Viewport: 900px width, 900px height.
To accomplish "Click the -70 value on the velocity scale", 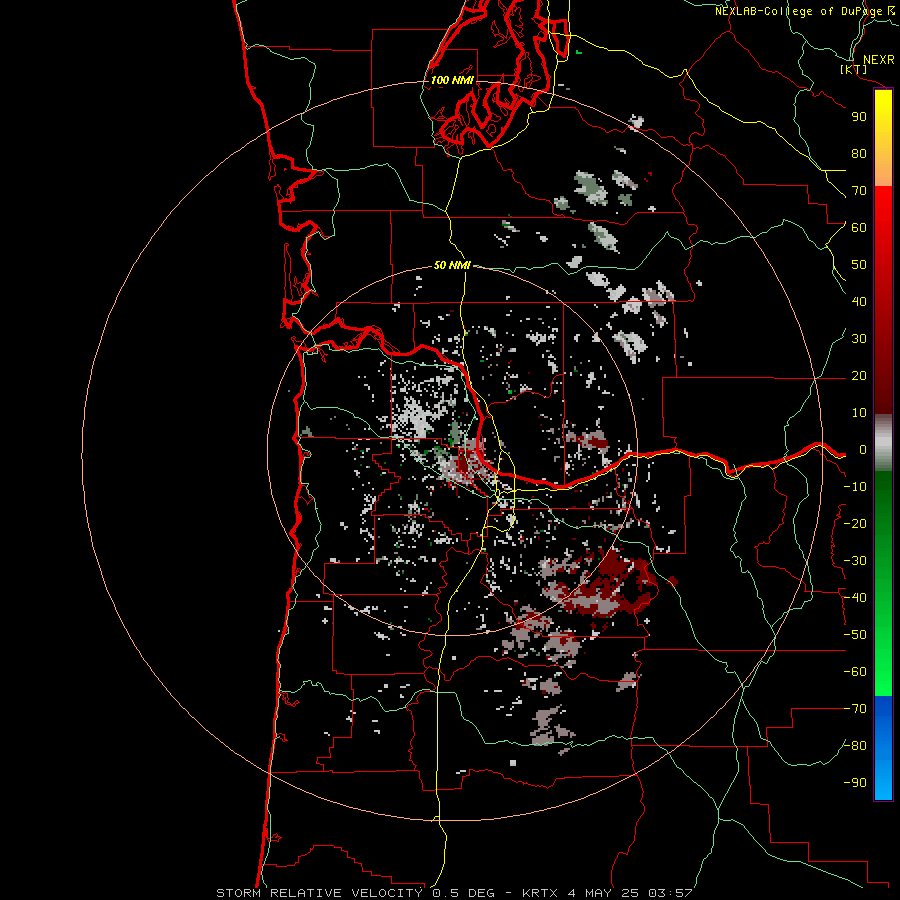I will (x=855, y=709).
